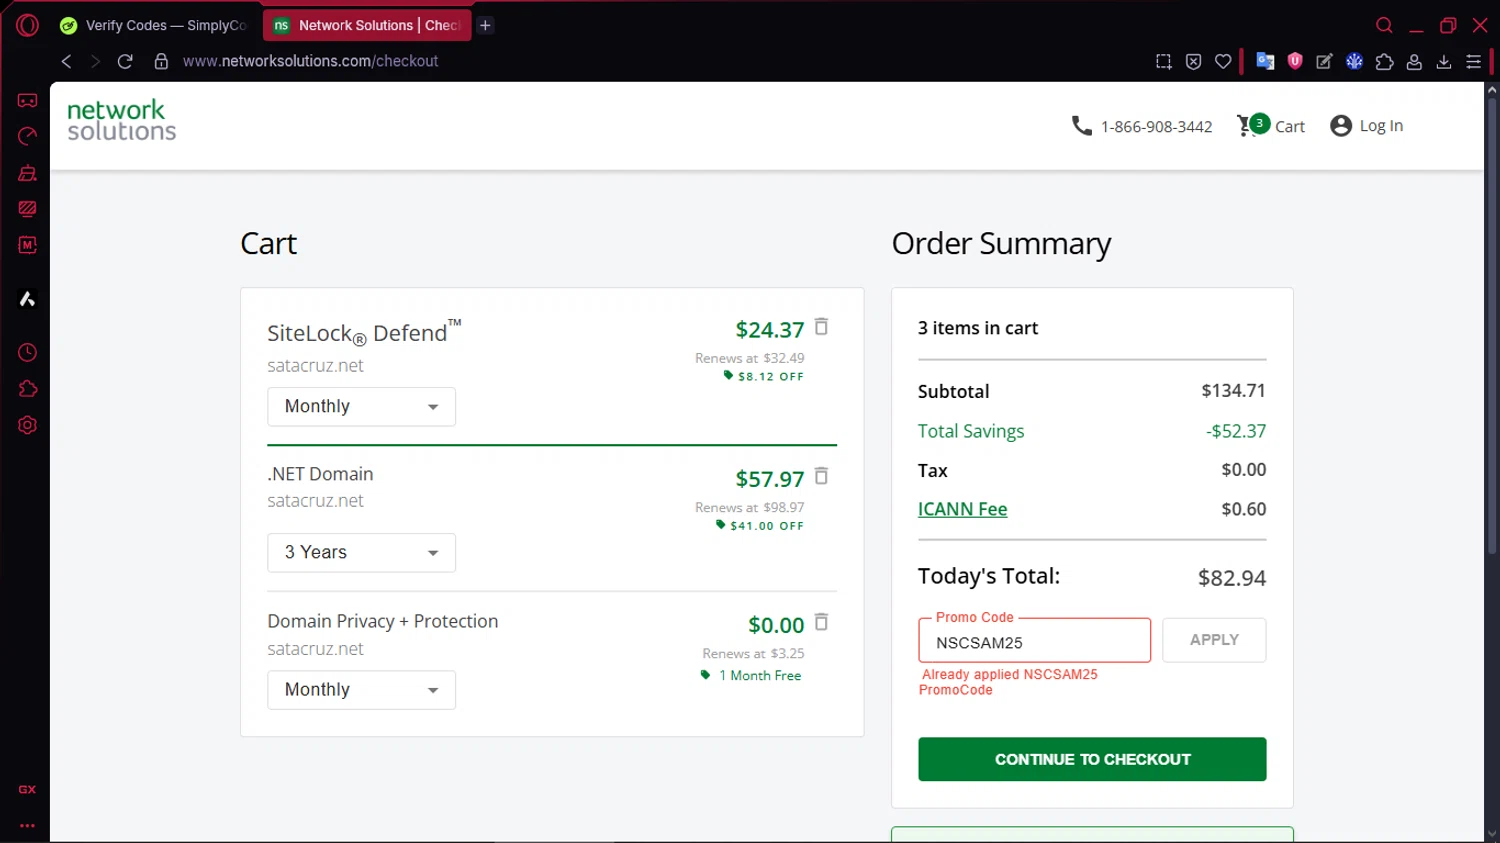
Task: Open Domain Privacy Monthly term dropdown
Action: click(361, 690)
